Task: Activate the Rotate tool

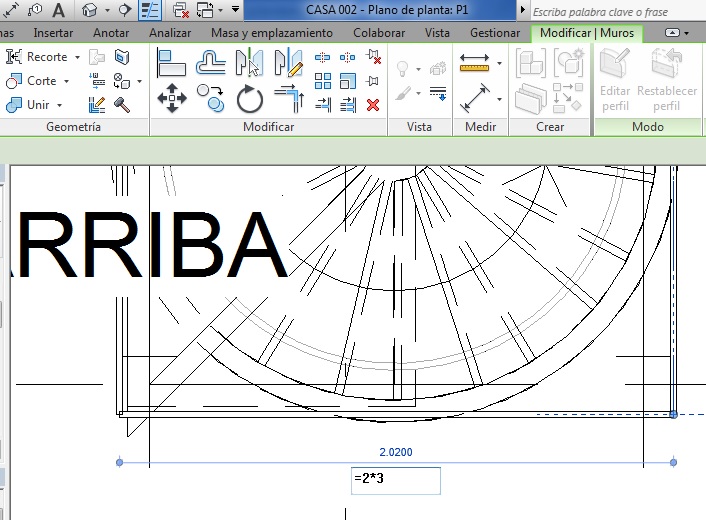Action: coord(249,99)
